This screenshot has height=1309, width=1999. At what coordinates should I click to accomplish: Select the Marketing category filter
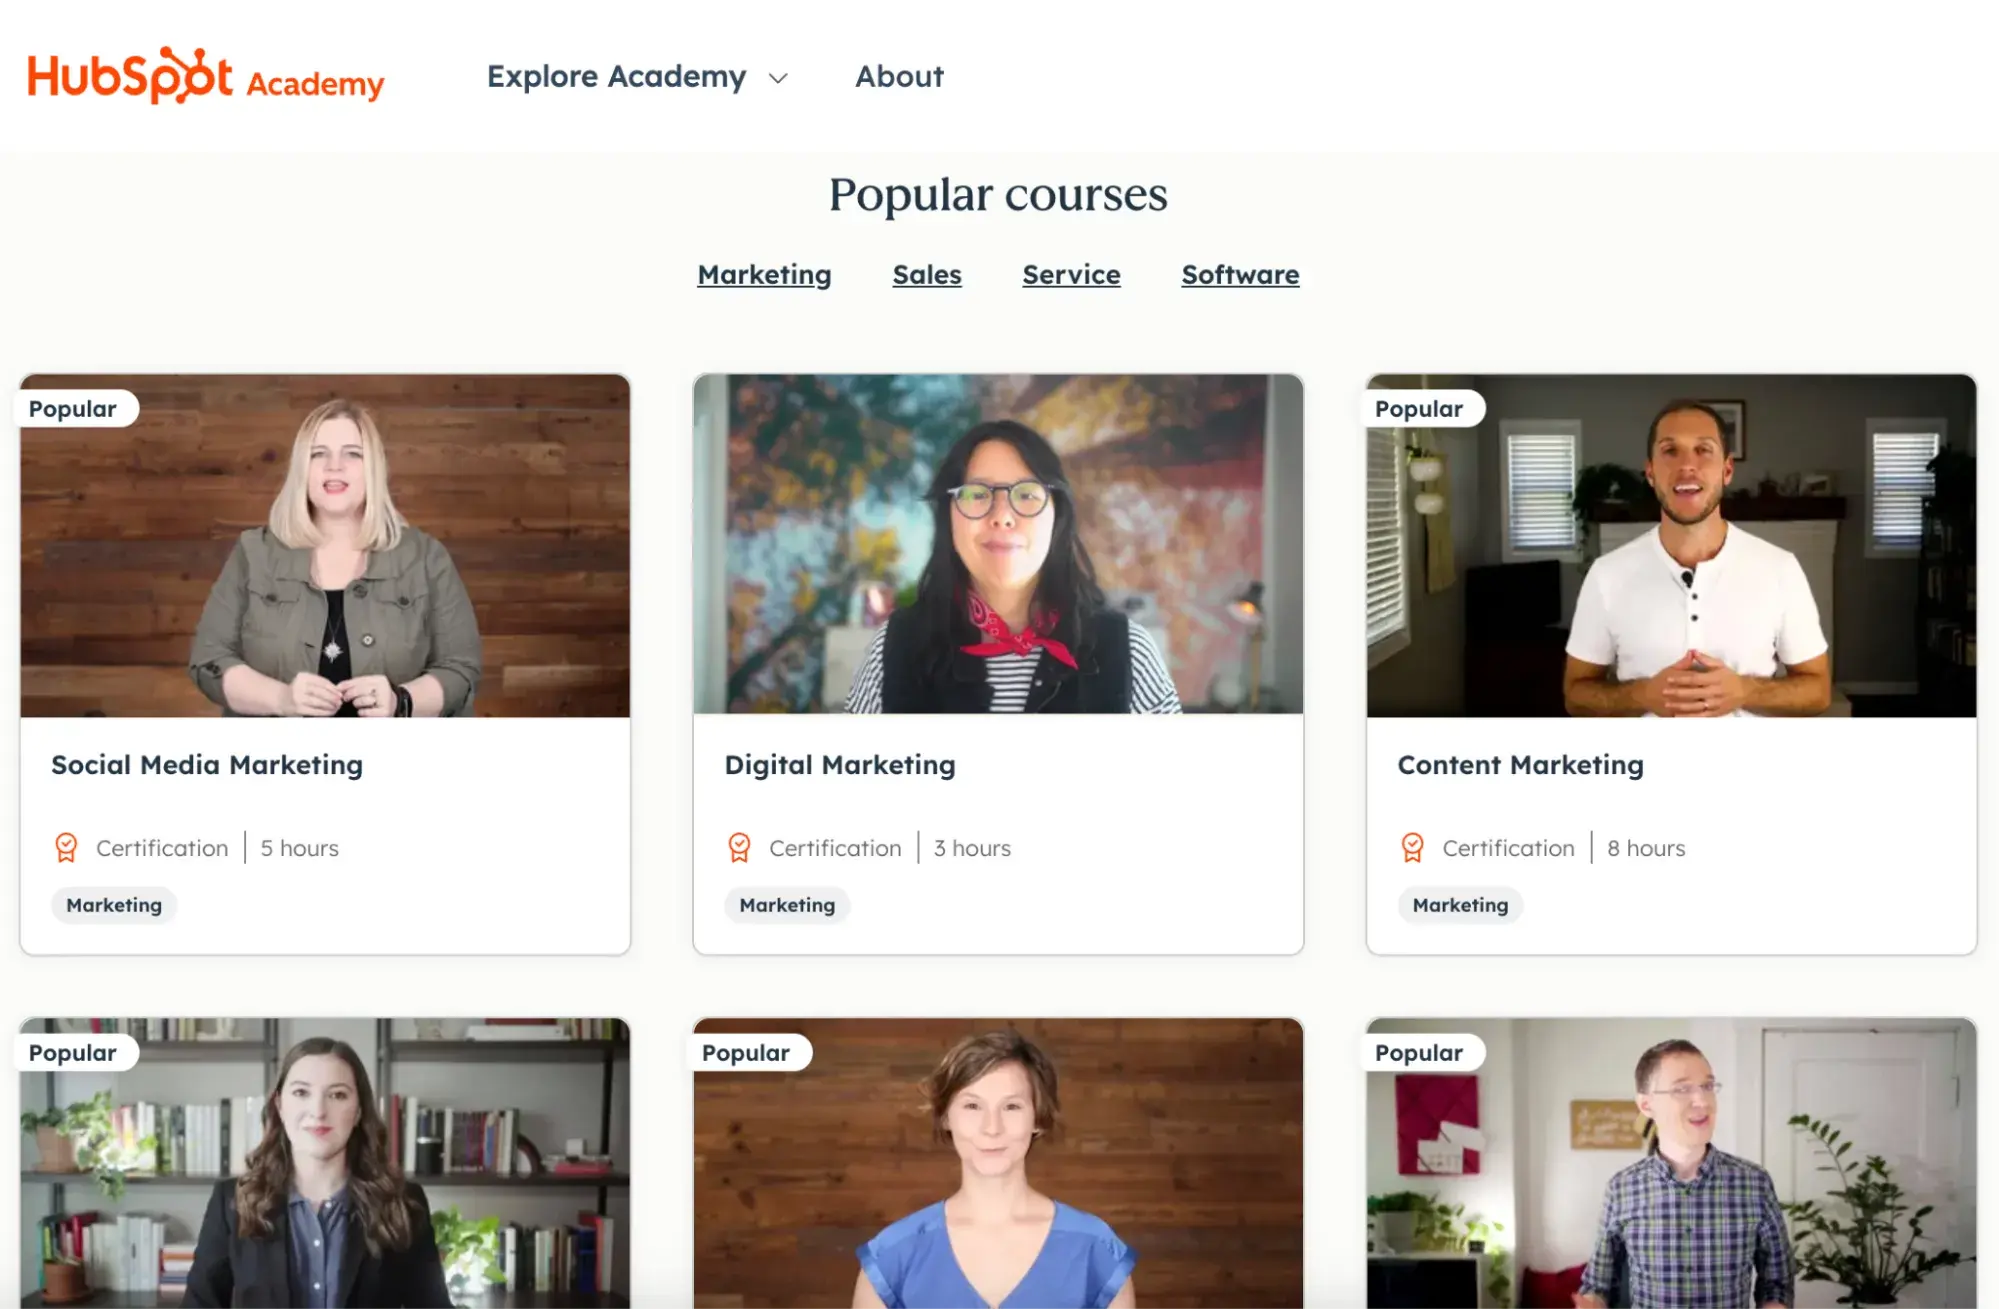tap(764, 274)
